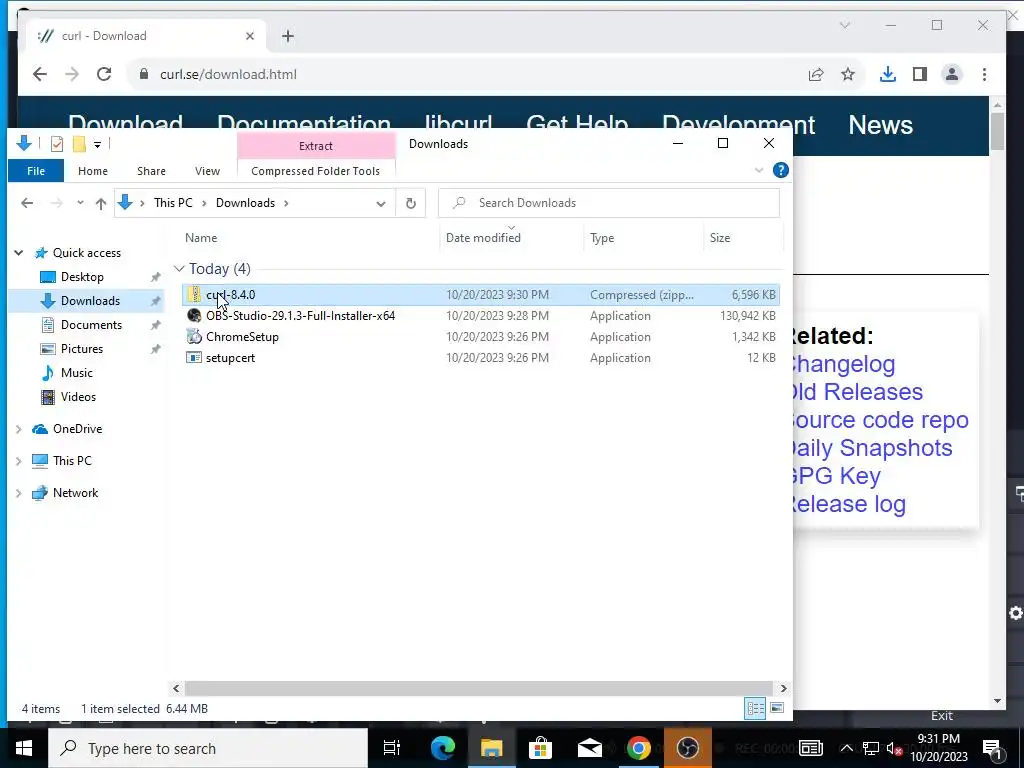
Task: Select the OBS-Studio-29.1.3-Full-Installer-x64 file
Action: 300,316
